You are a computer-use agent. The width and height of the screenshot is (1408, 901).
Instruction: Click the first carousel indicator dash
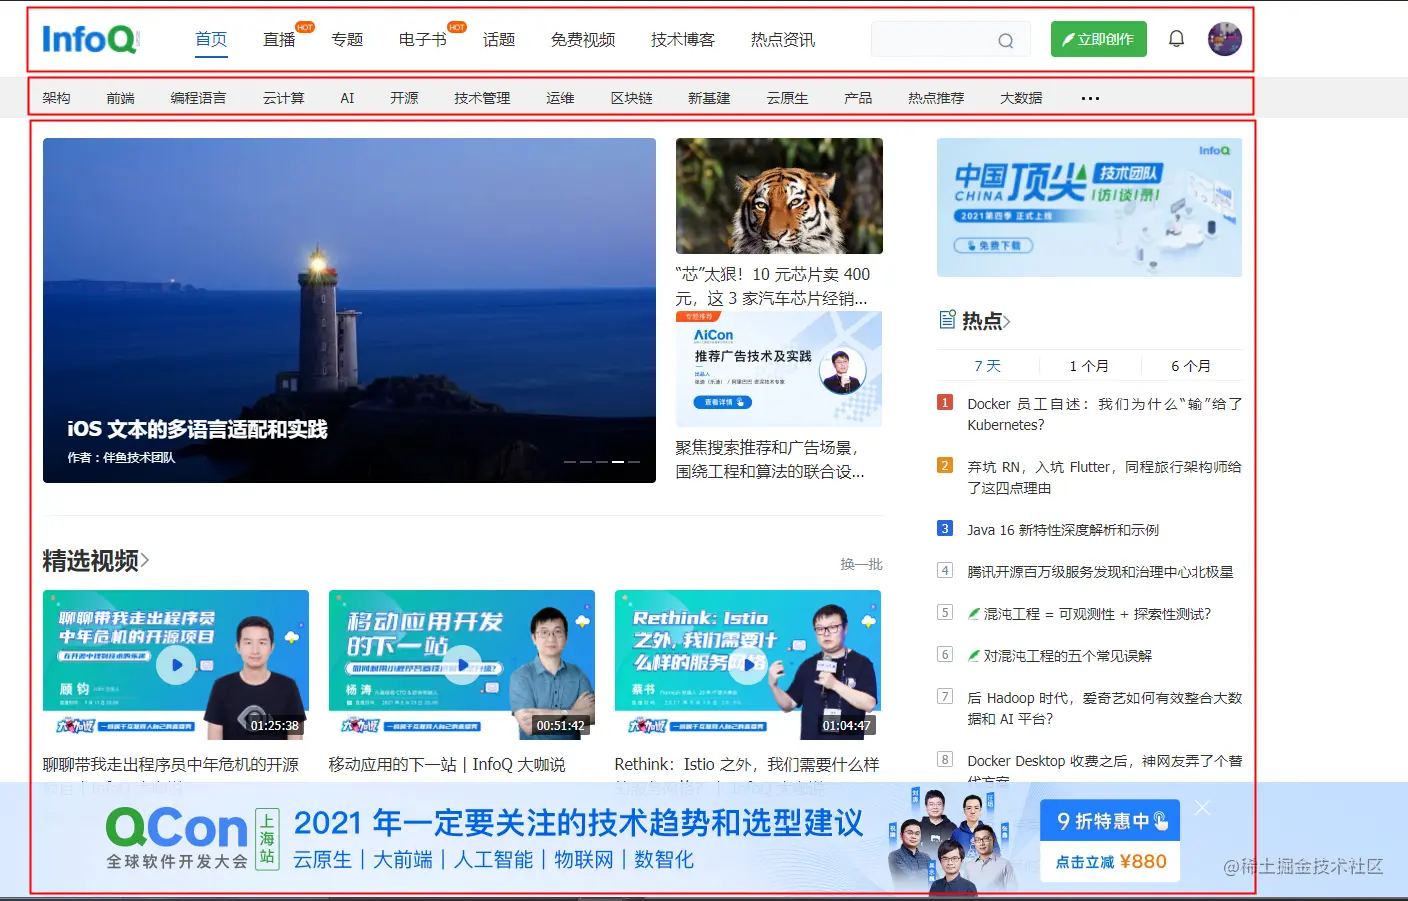570,462
